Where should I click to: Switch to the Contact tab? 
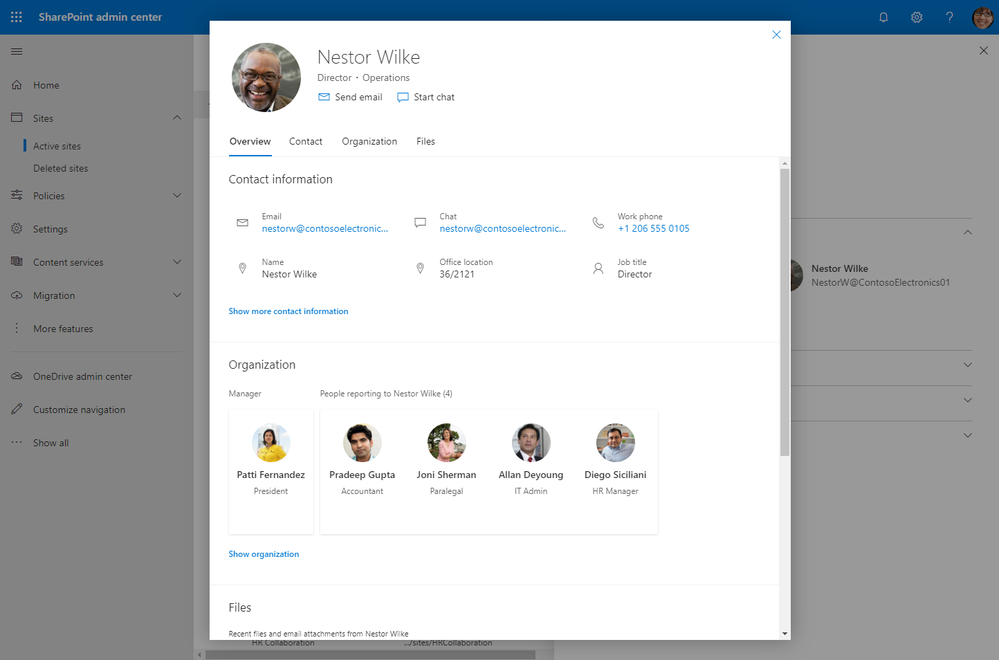(x=305, y=141)
